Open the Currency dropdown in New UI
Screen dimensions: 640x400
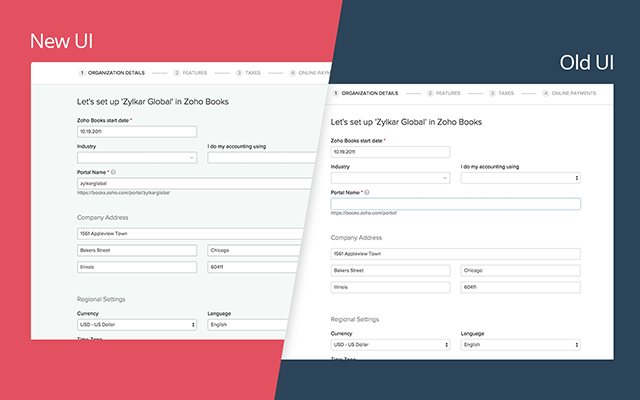pyautogui.click(x=137, y=324)
